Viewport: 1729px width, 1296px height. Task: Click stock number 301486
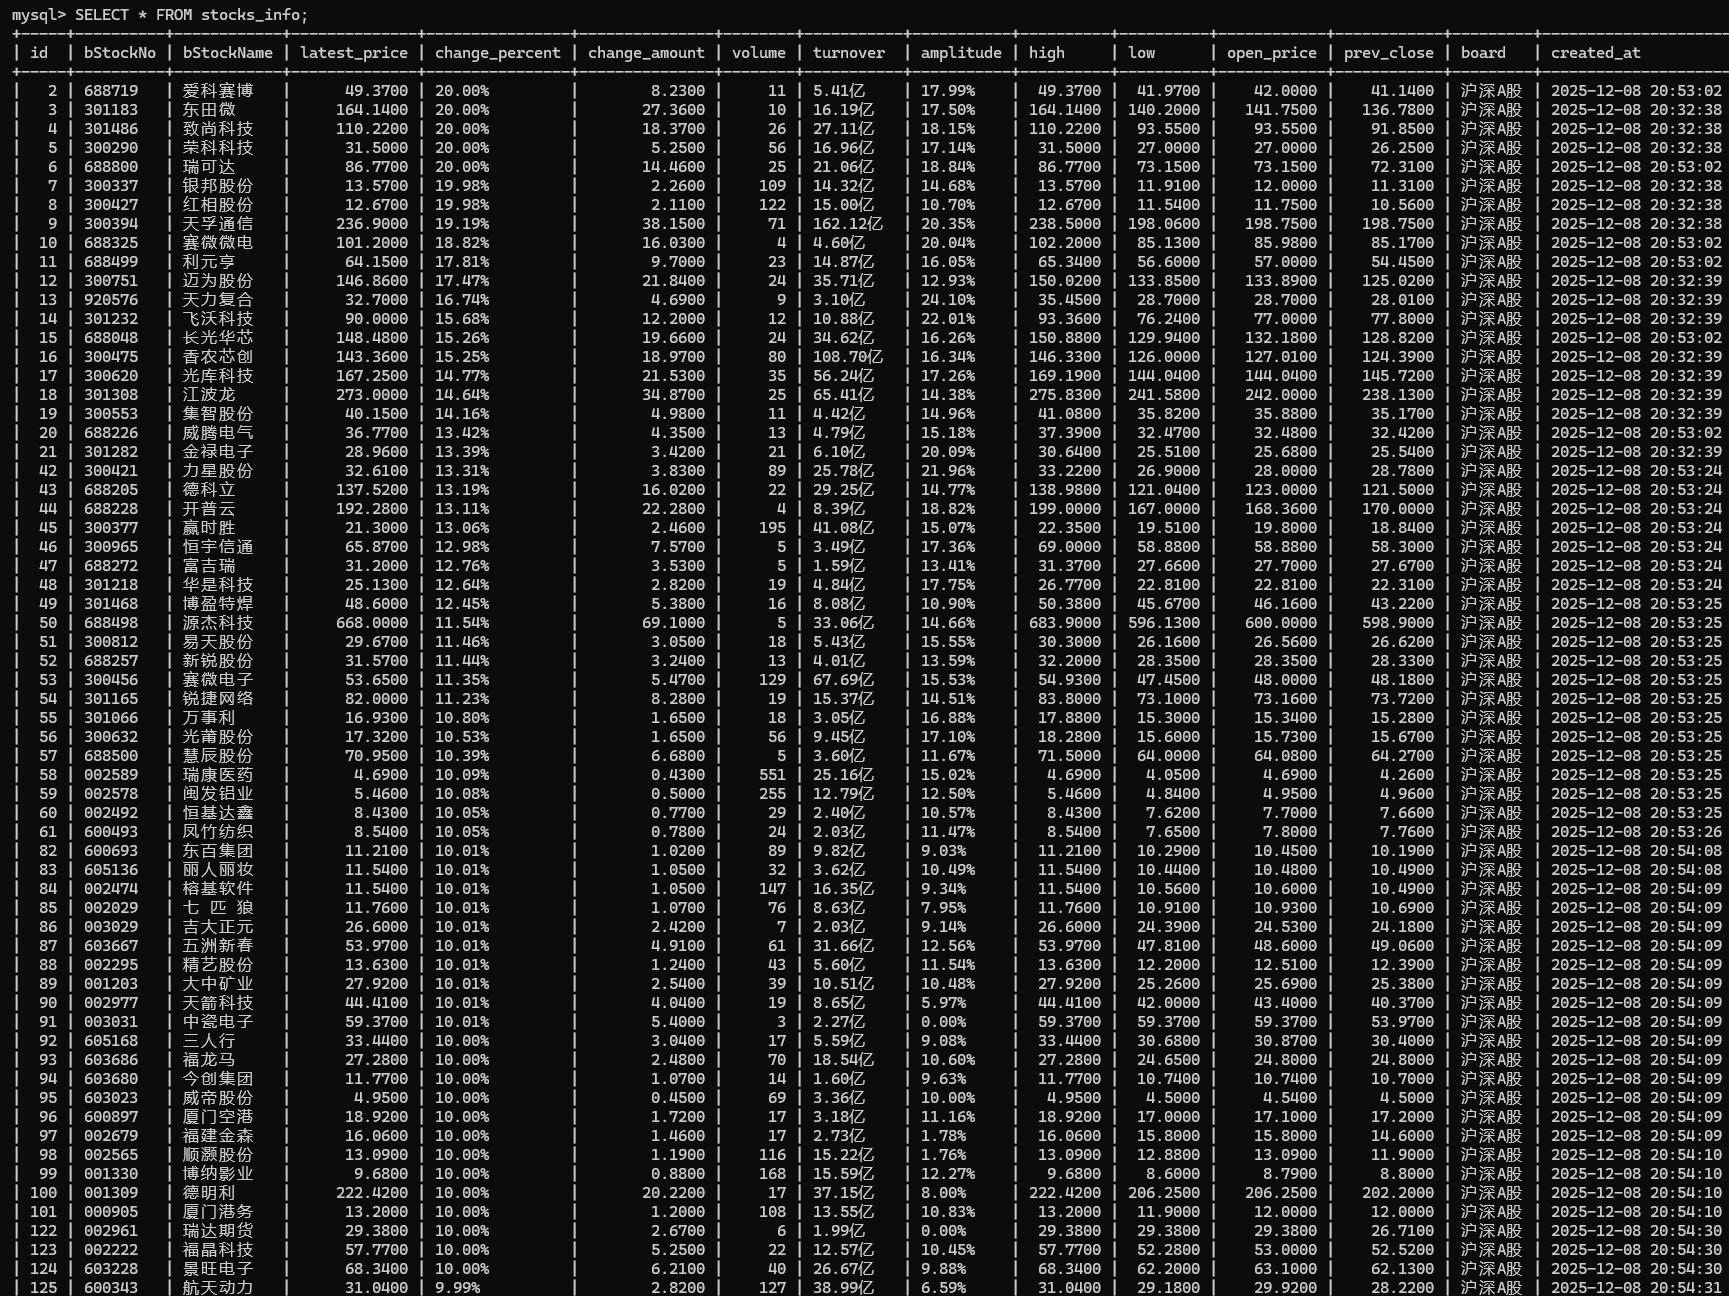coord(111,129)
